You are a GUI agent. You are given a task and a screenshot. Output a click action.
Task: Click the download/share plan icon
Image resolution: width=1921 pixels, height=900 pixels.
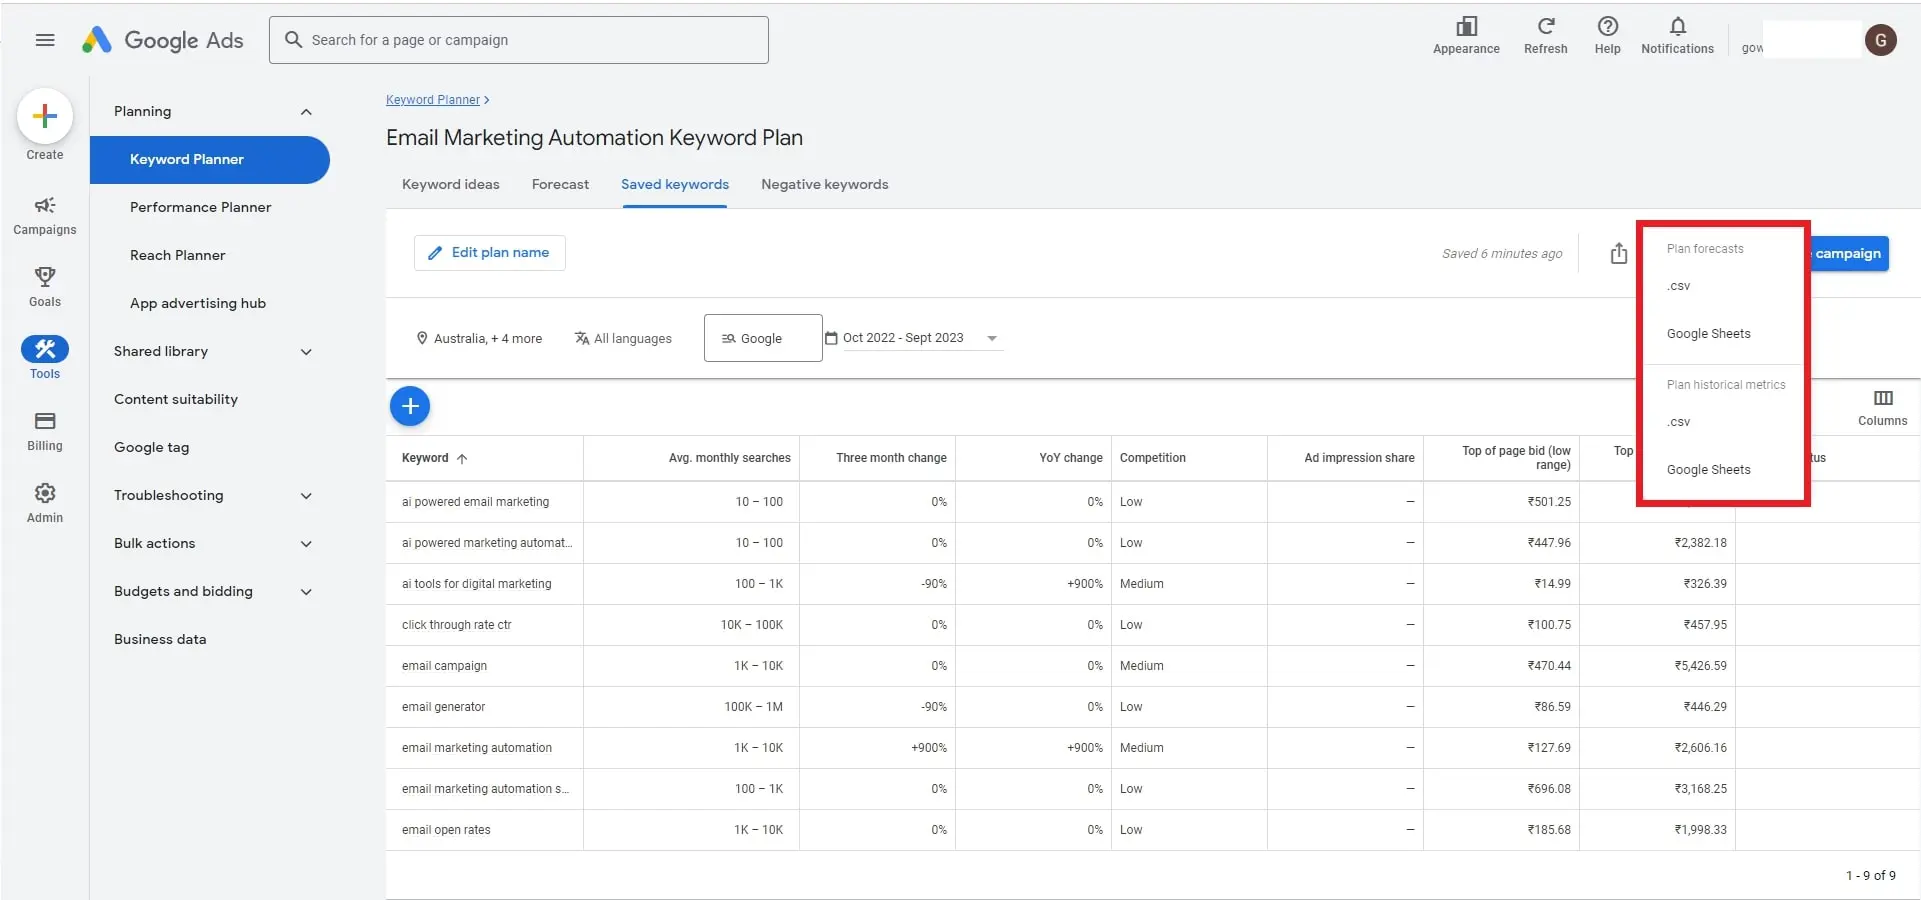coord(1618,254)
